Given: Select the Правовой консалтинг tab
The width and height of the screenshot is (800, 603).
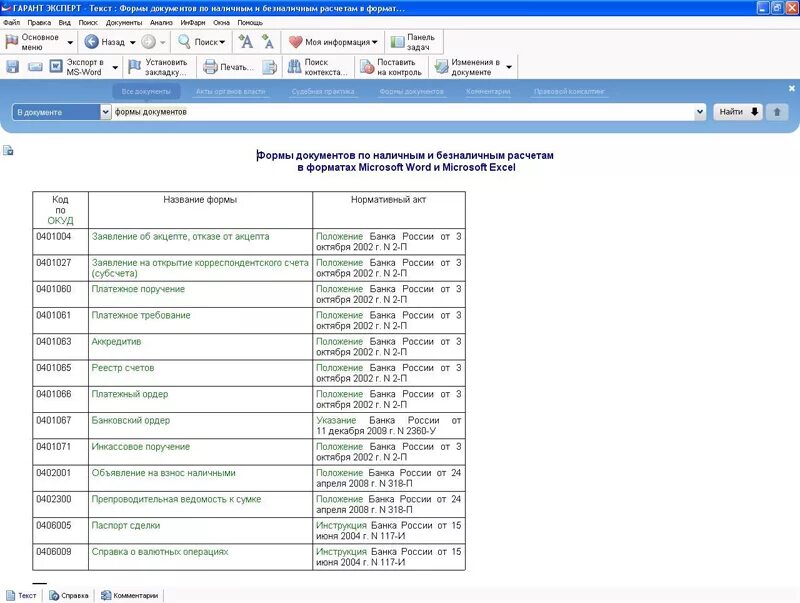Looking at the screenshot, I should (569, 91).
